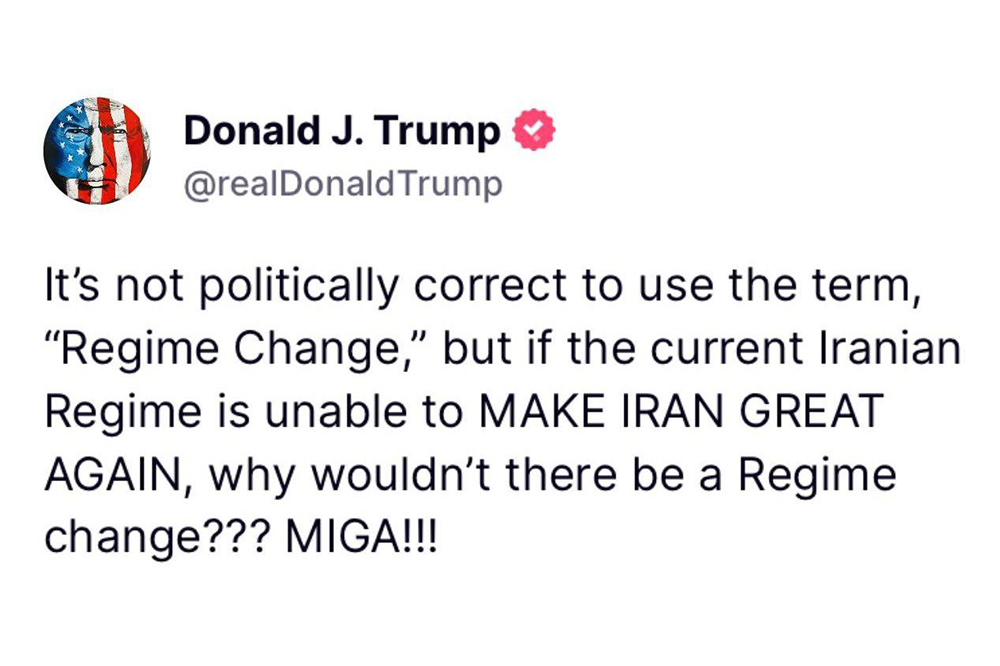Click the word "MIGA!!!" in the post
The image size is (1000, 666).
[x=363, y=537]
